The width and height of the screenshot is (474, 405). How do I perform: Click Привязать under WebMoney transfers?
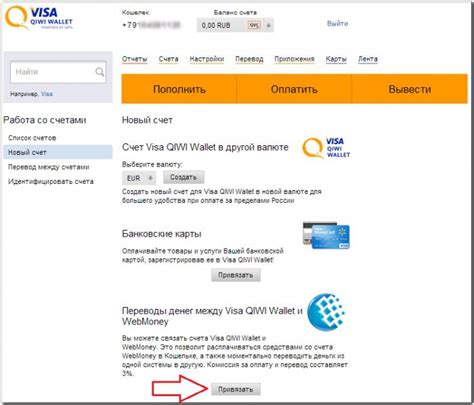click(236, 389)
